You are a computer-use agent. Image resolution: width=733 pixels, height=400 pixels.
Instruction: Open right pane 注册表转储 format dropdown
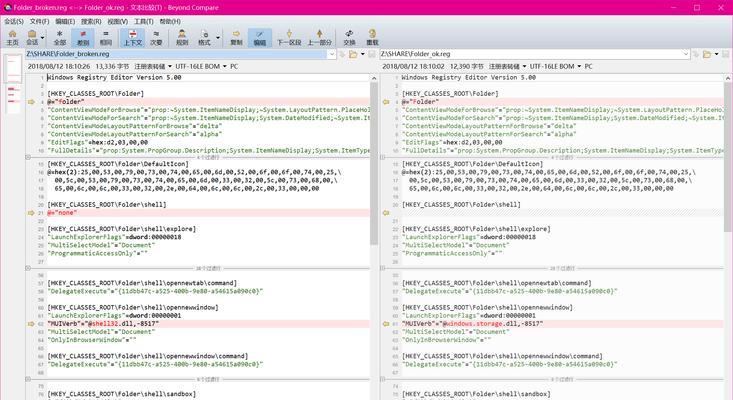pyautogui.click(x=507, y=66)
